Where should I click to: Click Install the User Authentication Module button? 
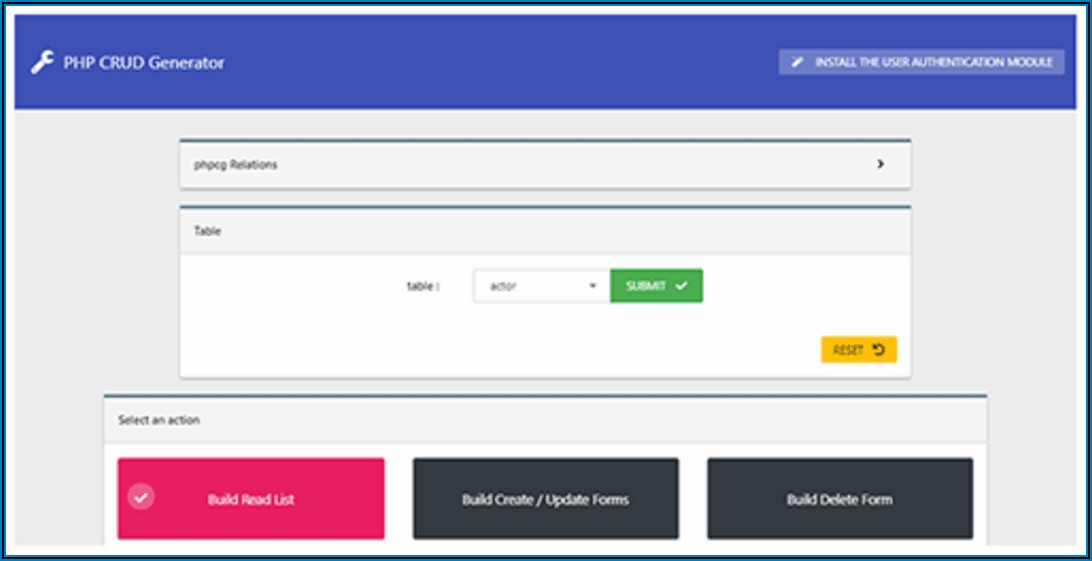click(x=921, y=62)
